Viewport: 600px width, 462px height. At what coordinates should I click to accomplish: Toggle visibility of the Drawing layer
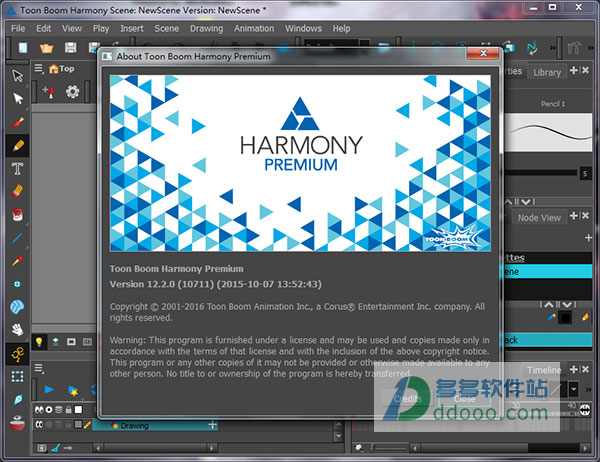39,424
